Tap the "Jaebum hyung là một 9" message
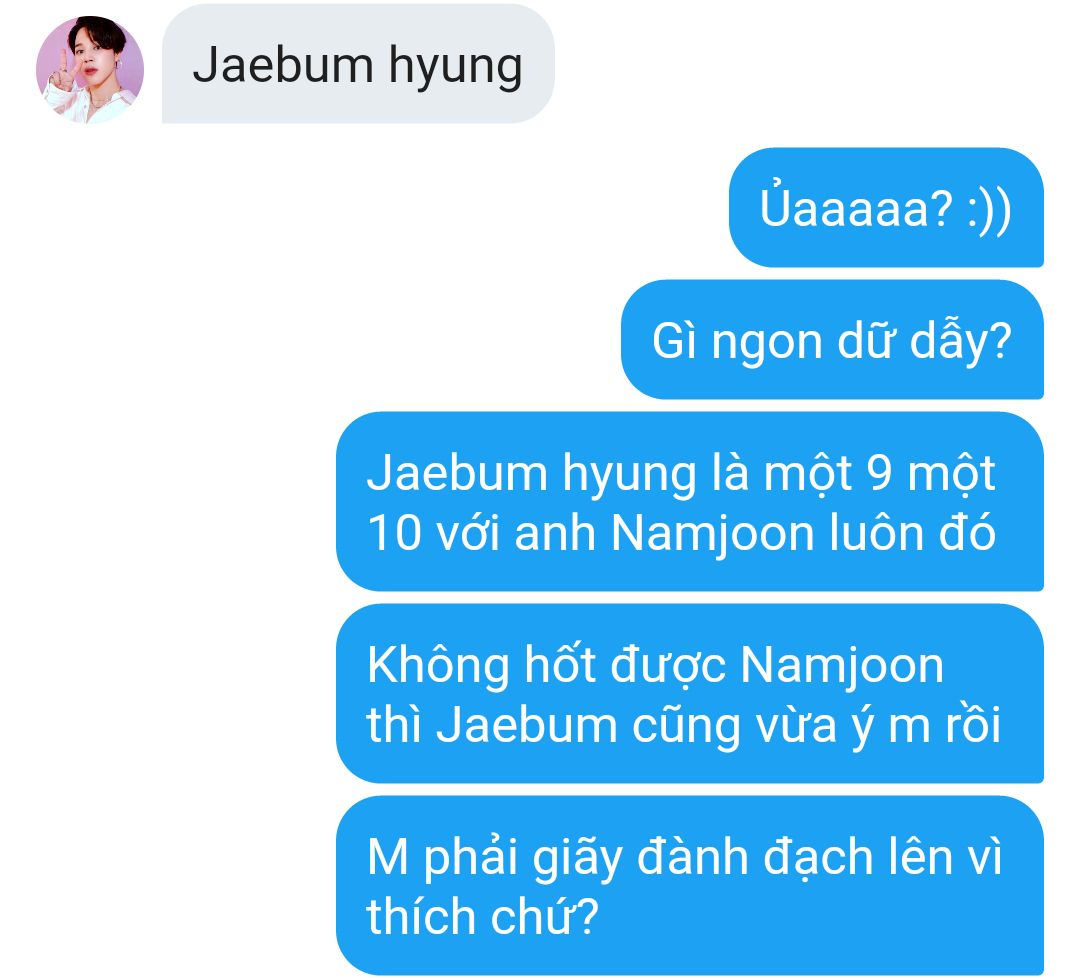The image size is (1080, 978). (690, 501)
